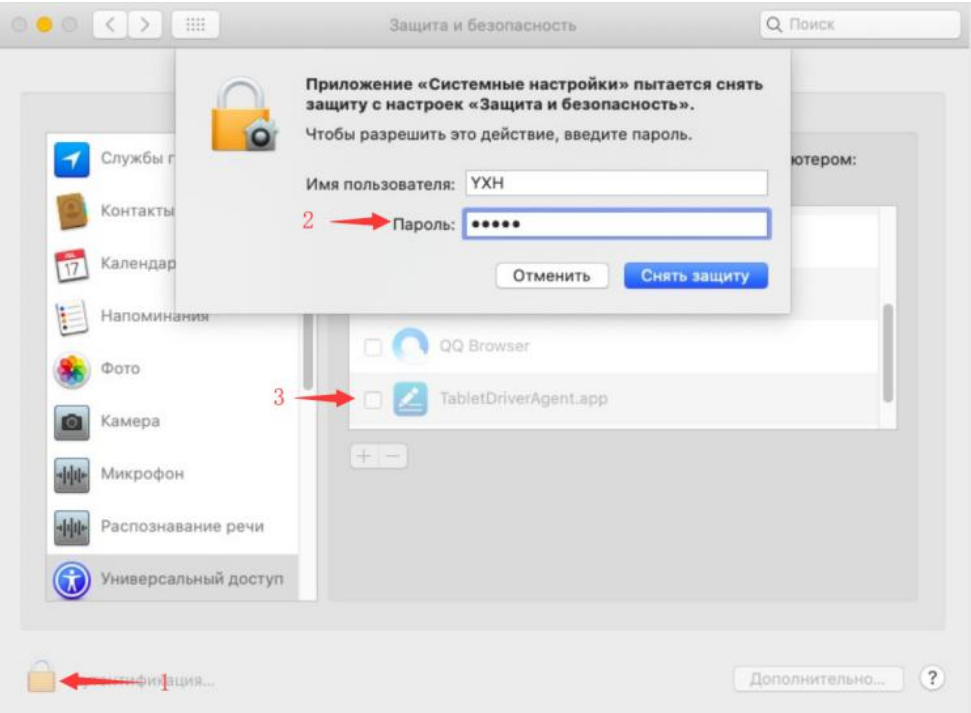Open the Contacts book icon
This screenshot has width=971, height=713.
(x=72, y=211)
